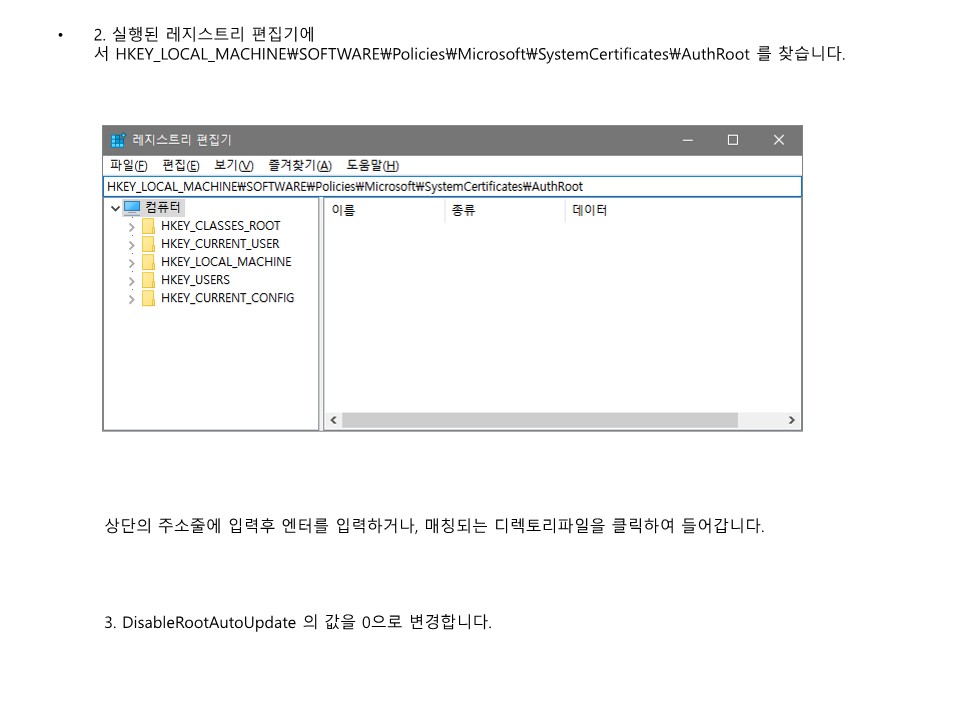Open the 파일(F) menu
The width and height of the screenshot is (960, 720).
pyautogui.click(x=129, y=165)
